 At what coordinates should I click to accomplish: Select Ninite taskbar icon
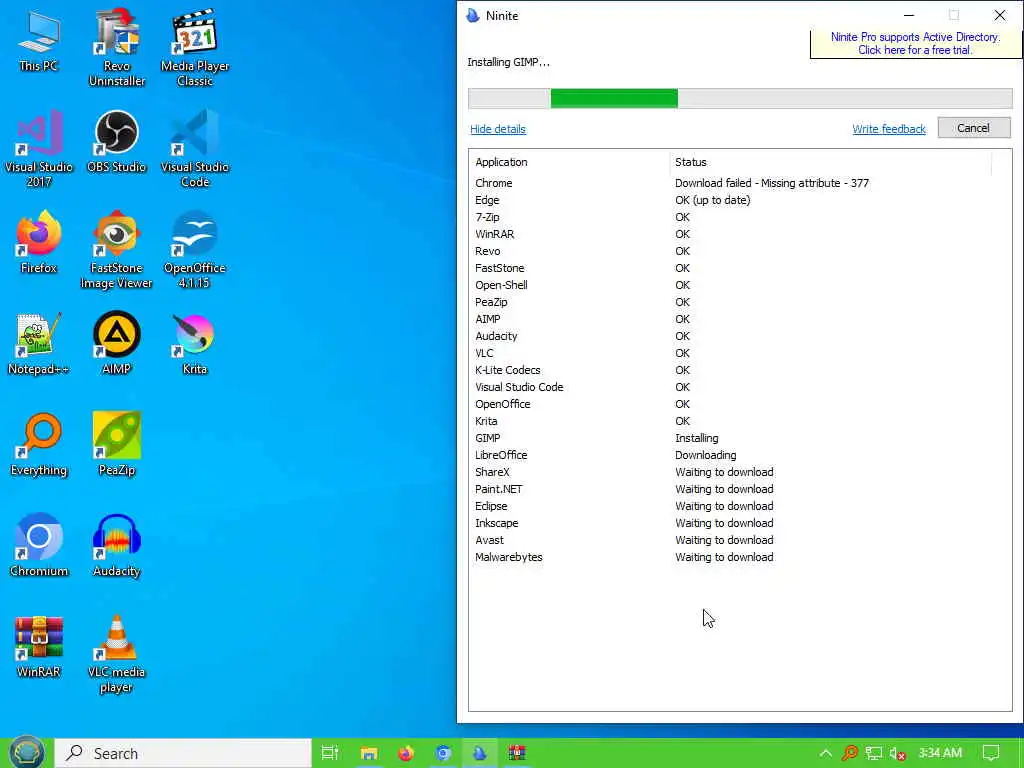(x=480, y=753)
